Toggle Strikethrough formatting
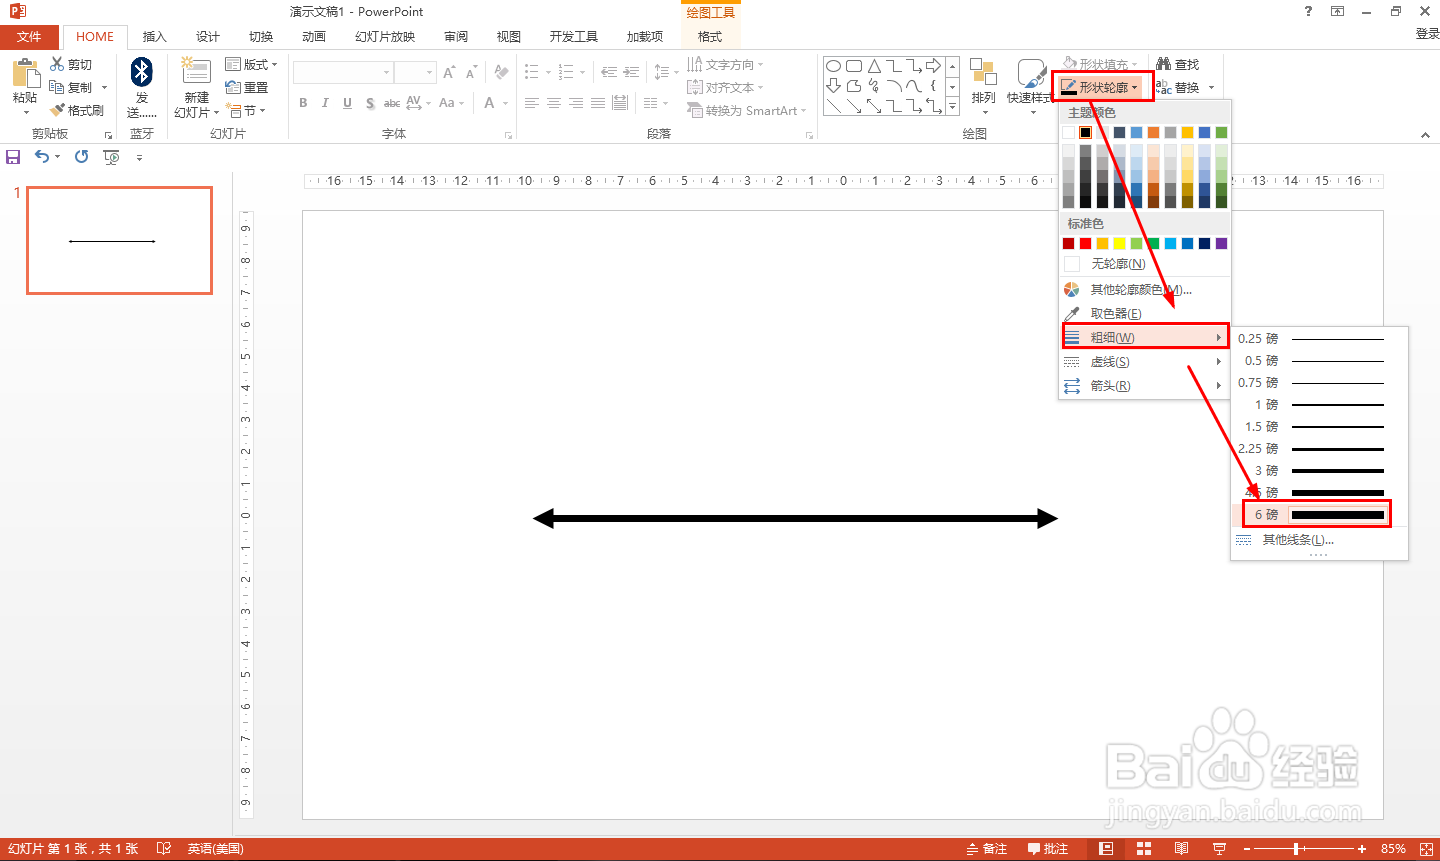The image size is (1440, 861). point(392,103)
